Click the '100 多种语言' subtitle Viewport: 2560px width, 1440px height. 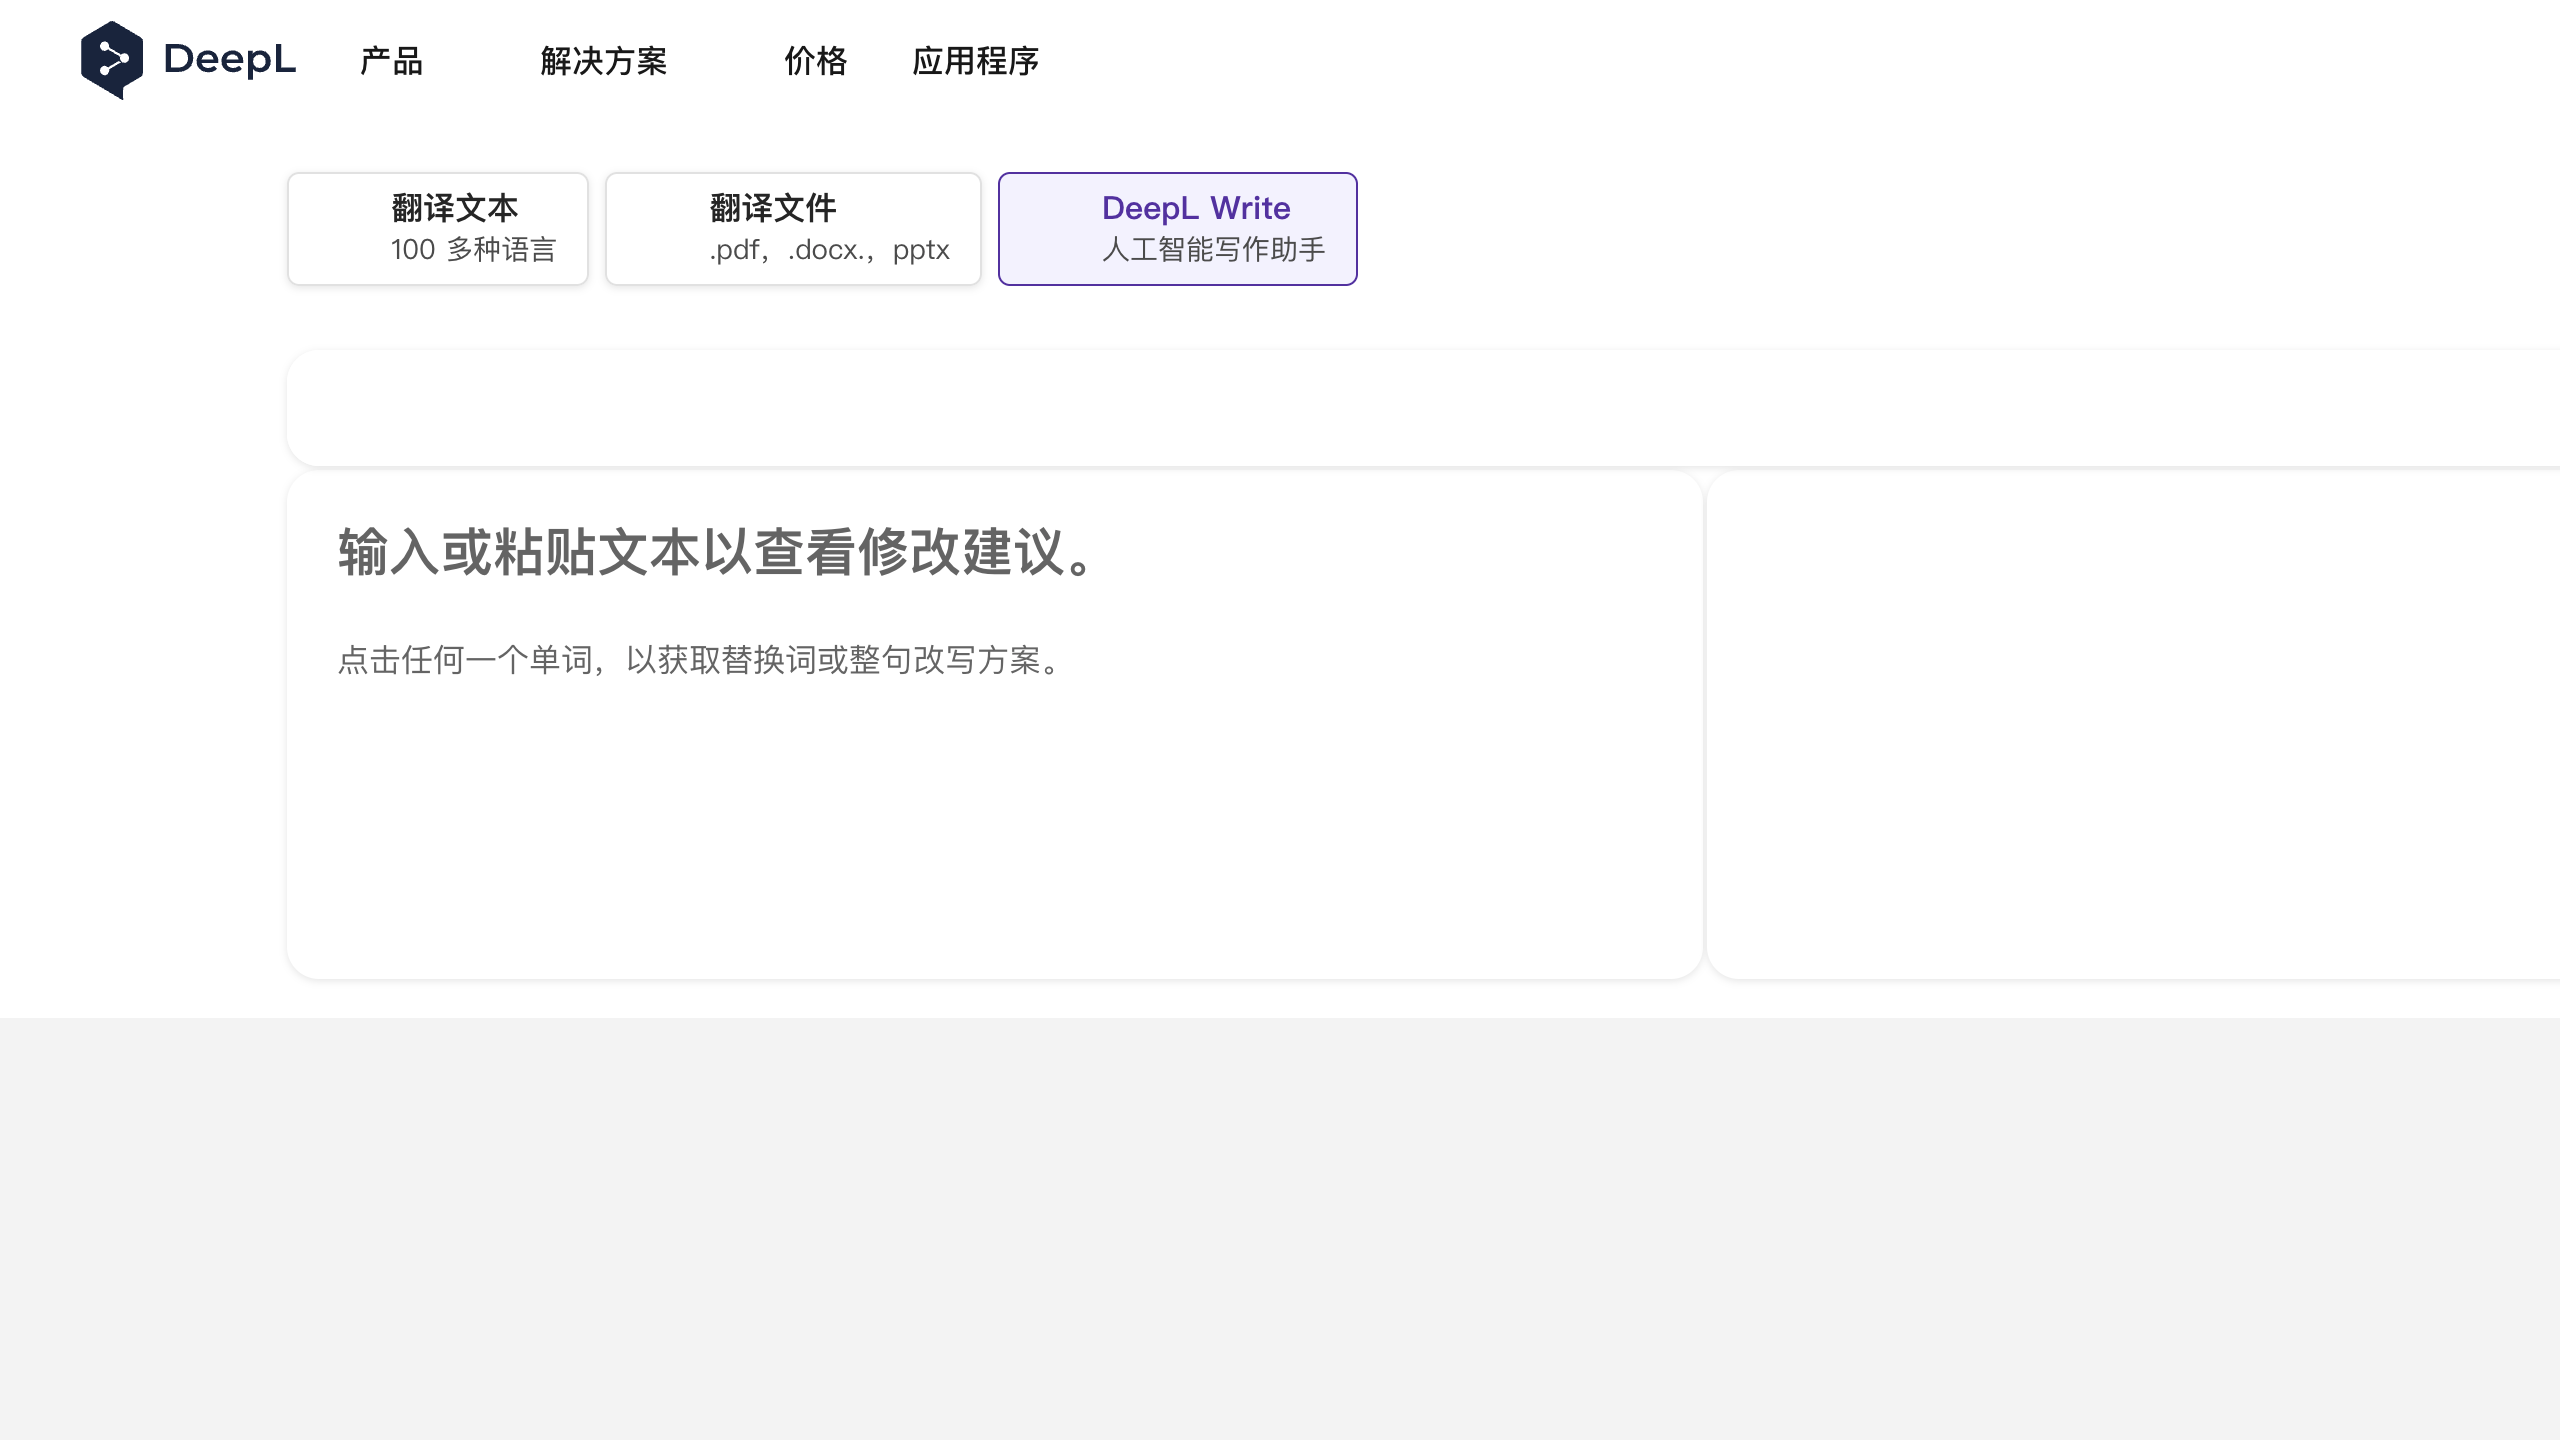tap(473, 250)
